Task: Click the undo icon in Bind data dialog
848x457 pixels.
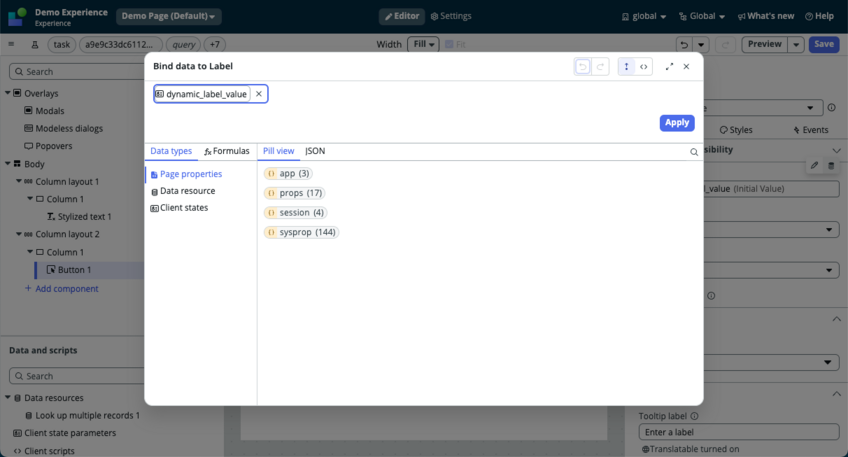Action: (582, 67)
